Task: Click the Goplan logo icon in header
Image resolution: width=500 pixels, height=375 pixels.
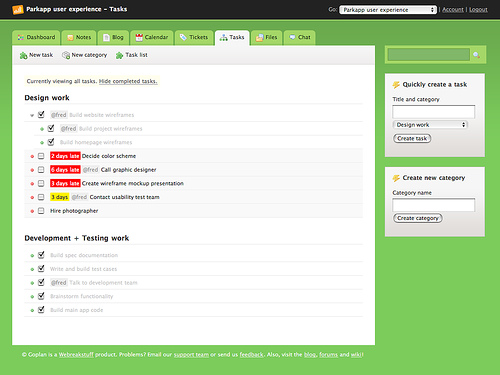Action: point(18,9)
